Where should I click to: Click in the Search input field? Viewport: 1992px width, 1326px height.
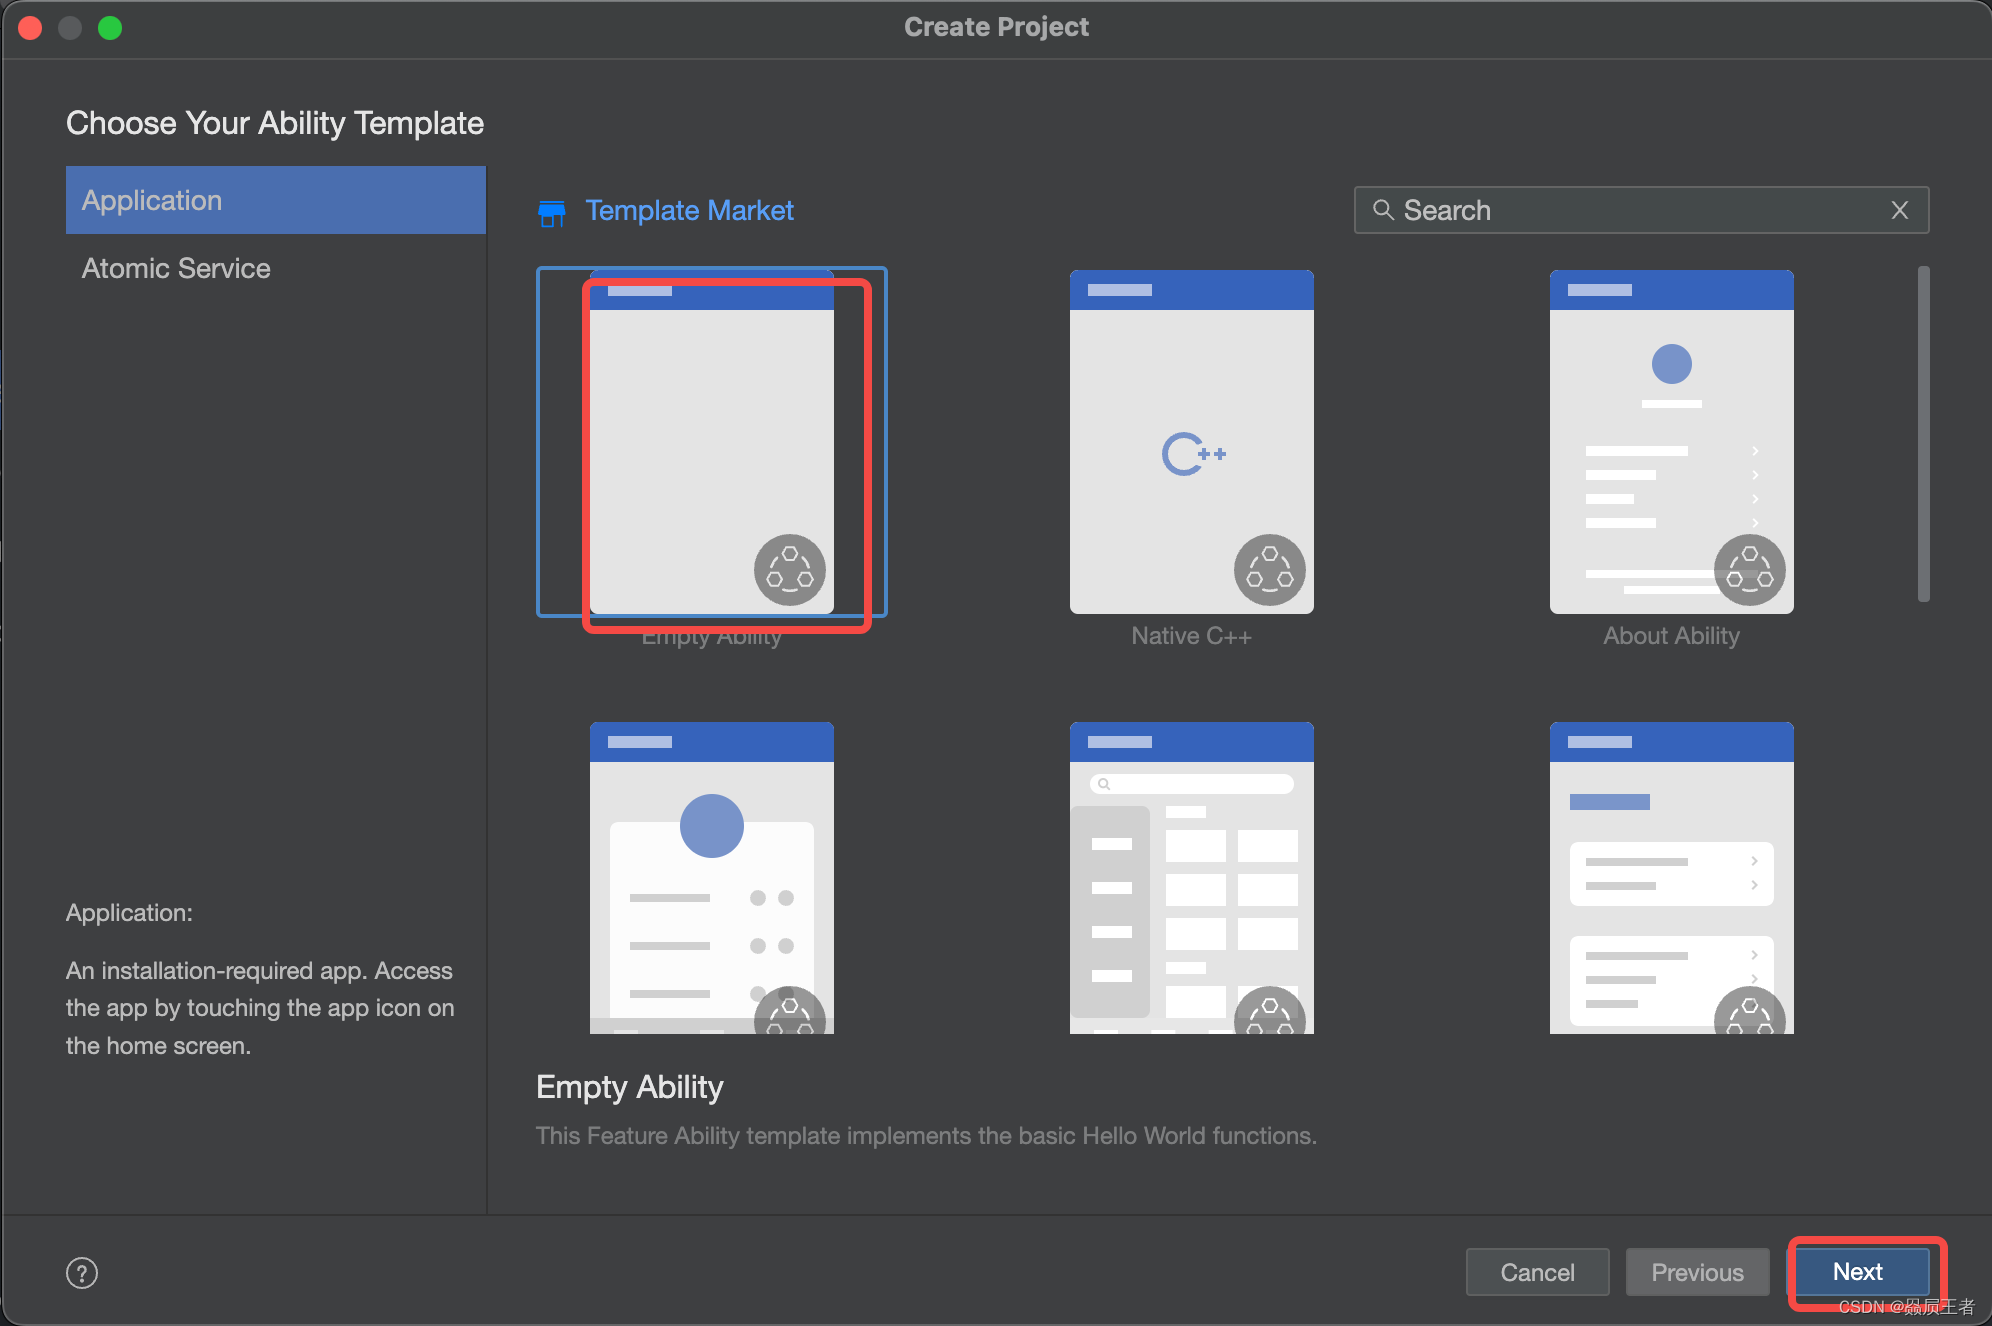1640,210
